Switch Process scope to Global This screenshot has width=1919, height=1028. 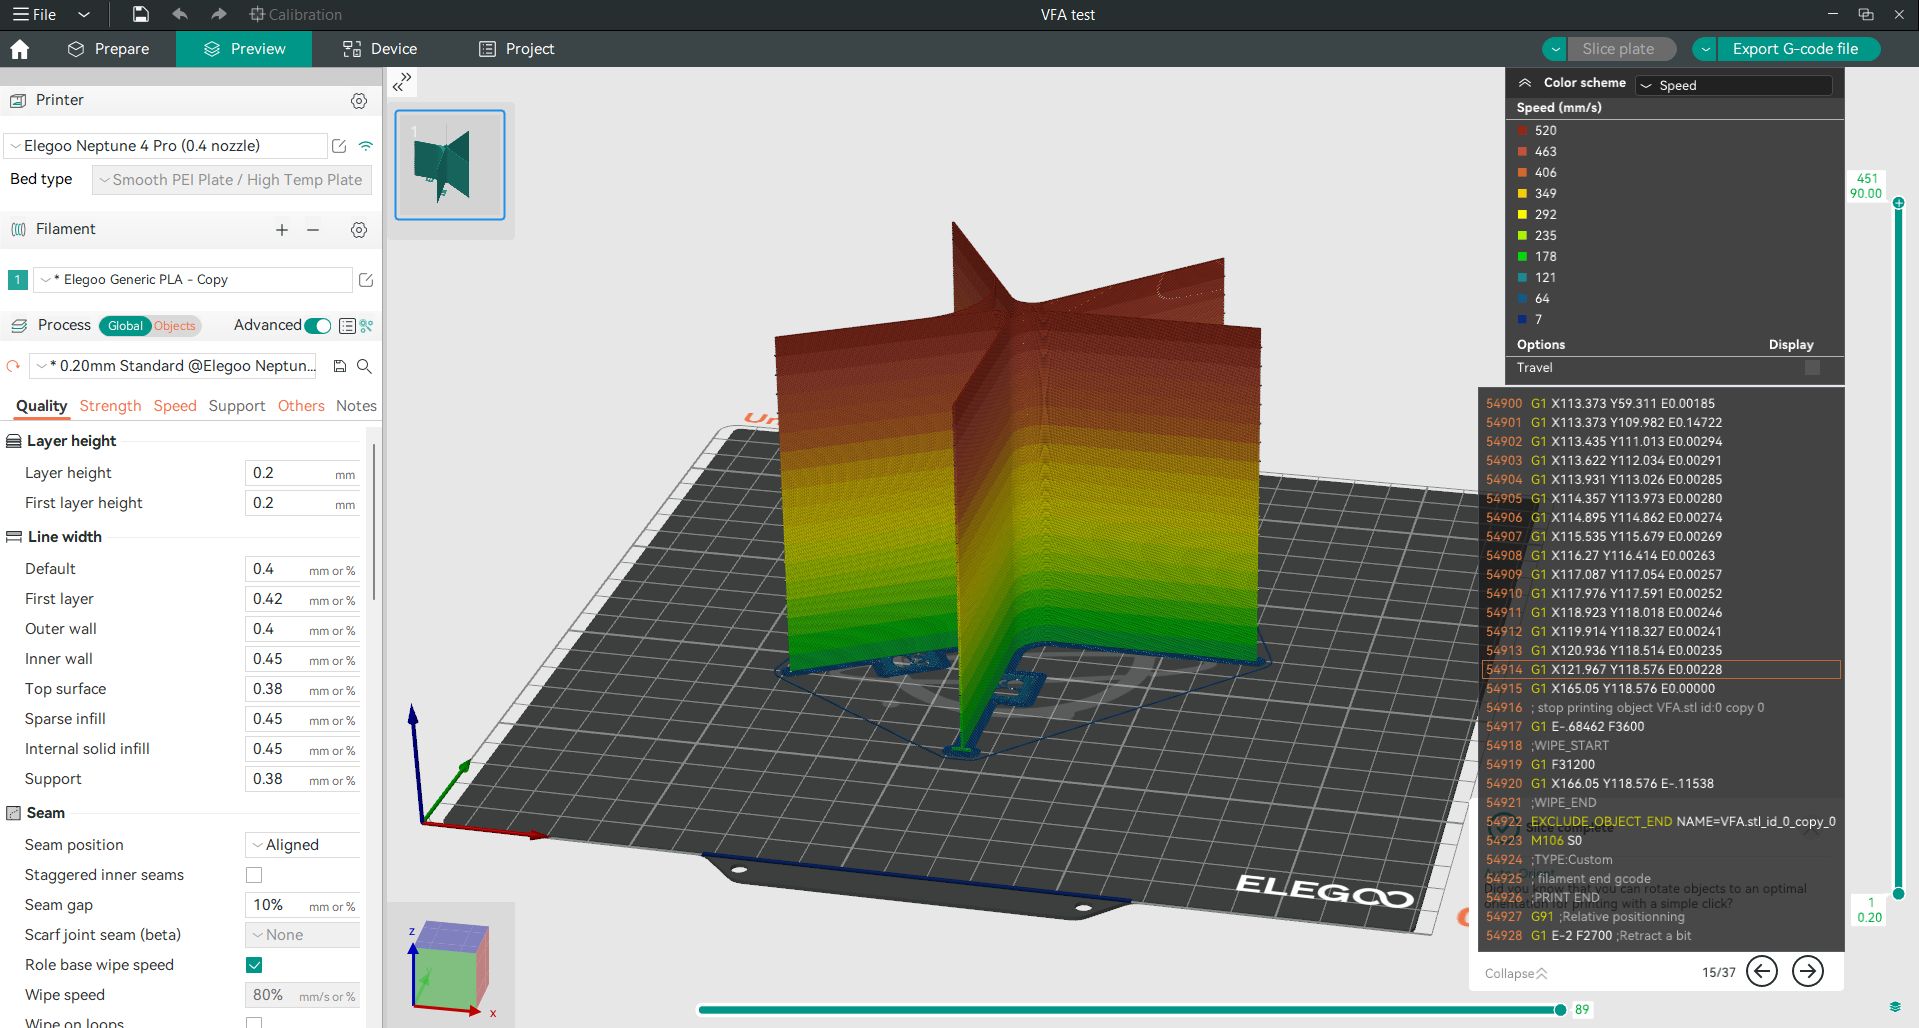click(125, 326)
